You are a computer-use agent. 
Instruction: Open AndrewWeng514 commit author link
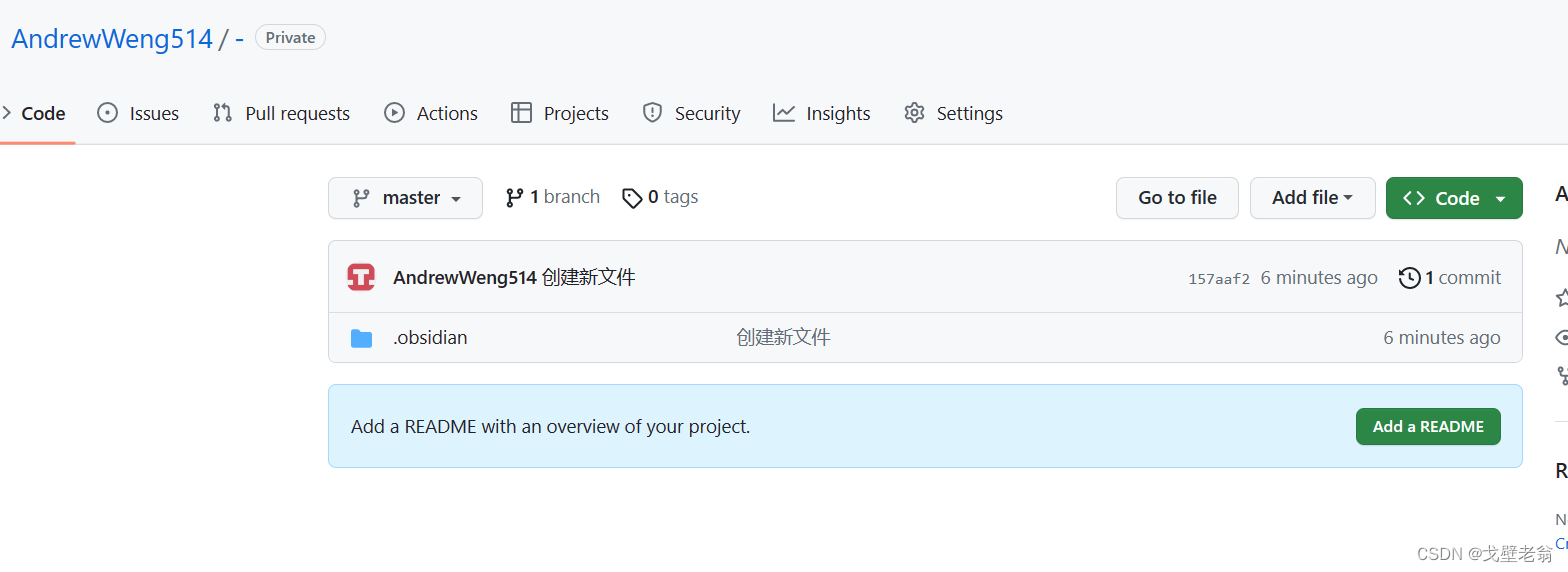point(465,278)
